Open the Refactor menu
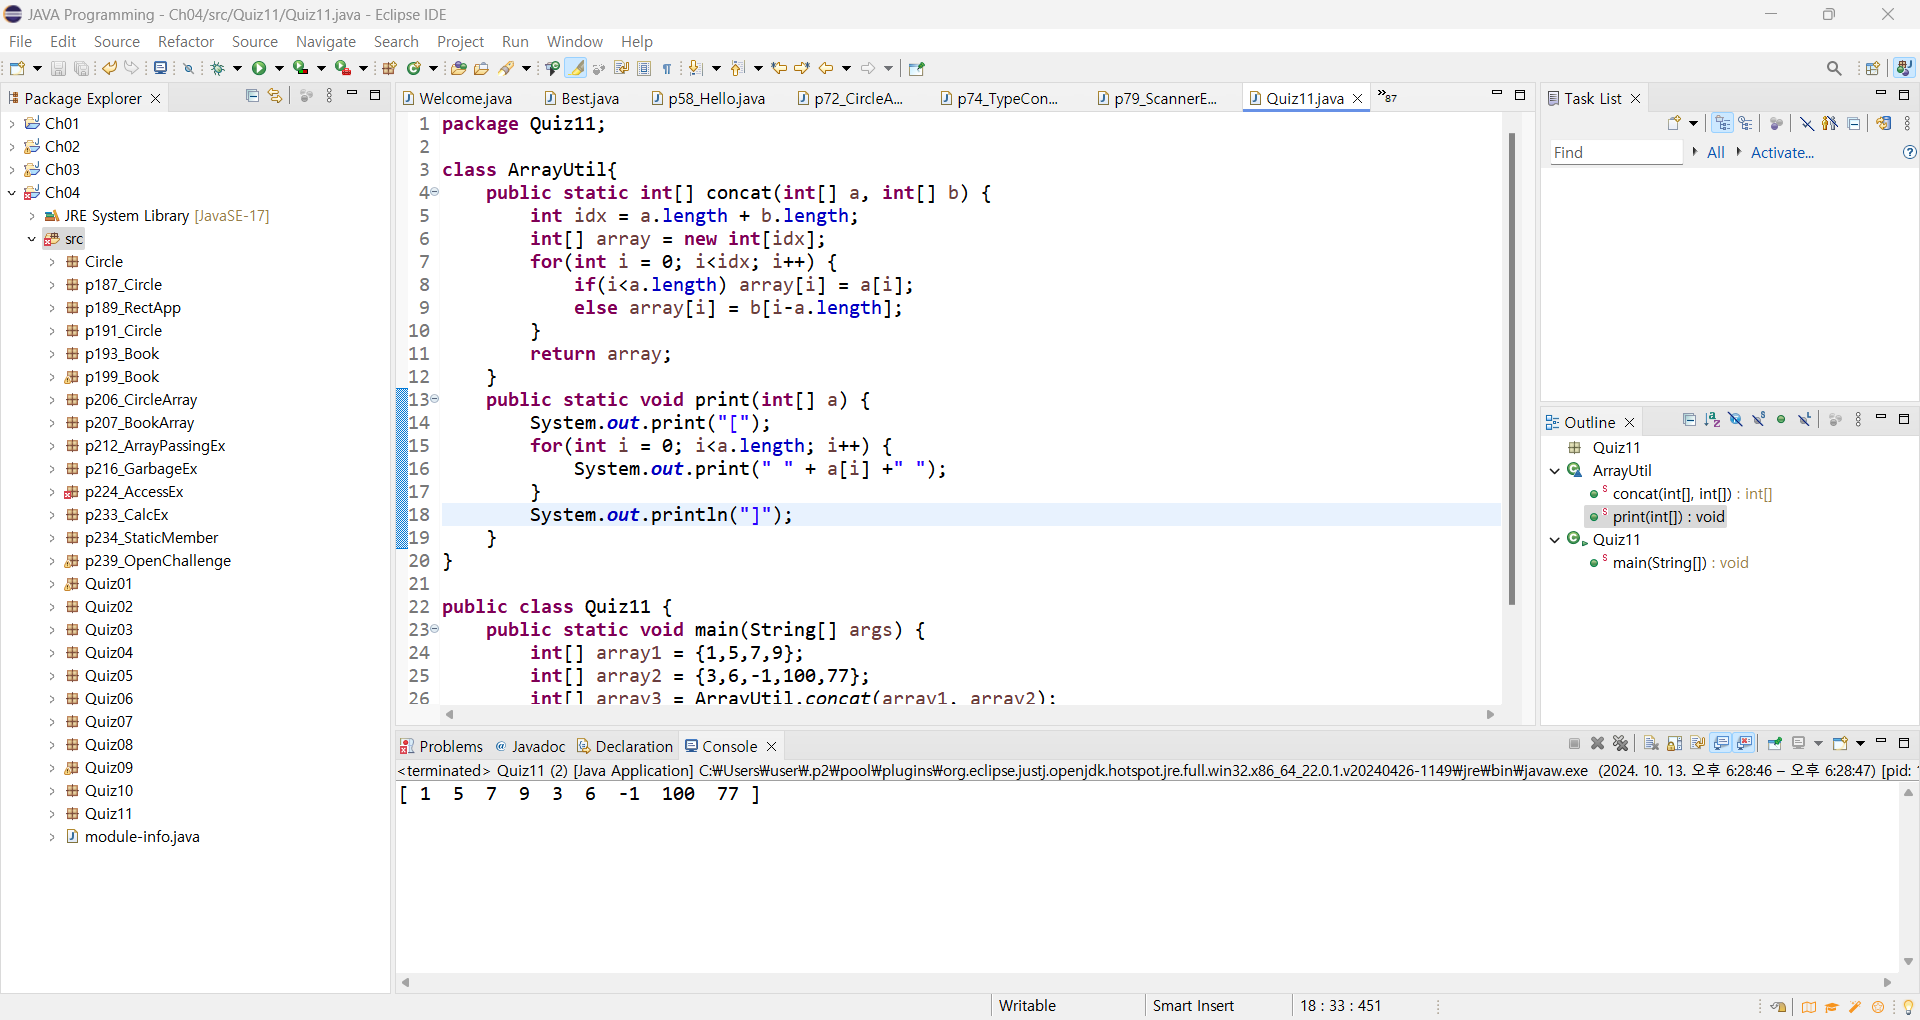Viewport: 1920px width, 1020px height. (x=186, y=41)
